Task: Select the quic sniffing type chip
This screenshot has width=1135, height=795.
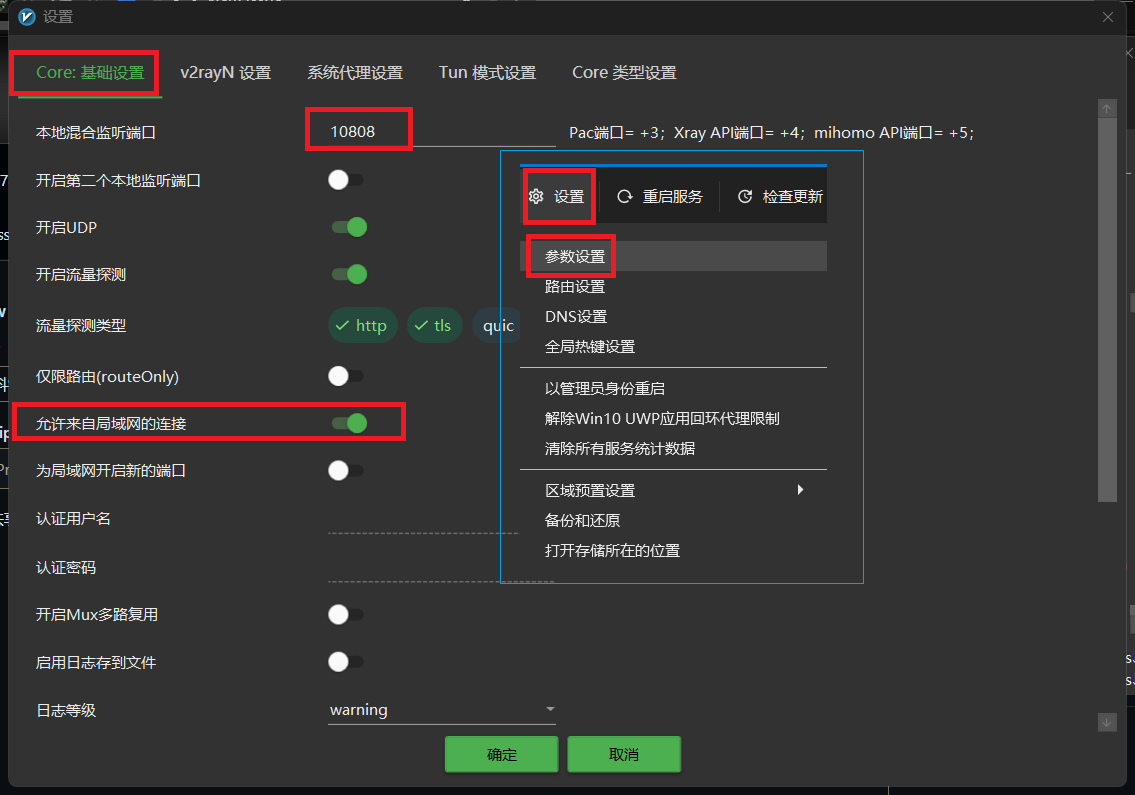Action: (x=497, y=326)
